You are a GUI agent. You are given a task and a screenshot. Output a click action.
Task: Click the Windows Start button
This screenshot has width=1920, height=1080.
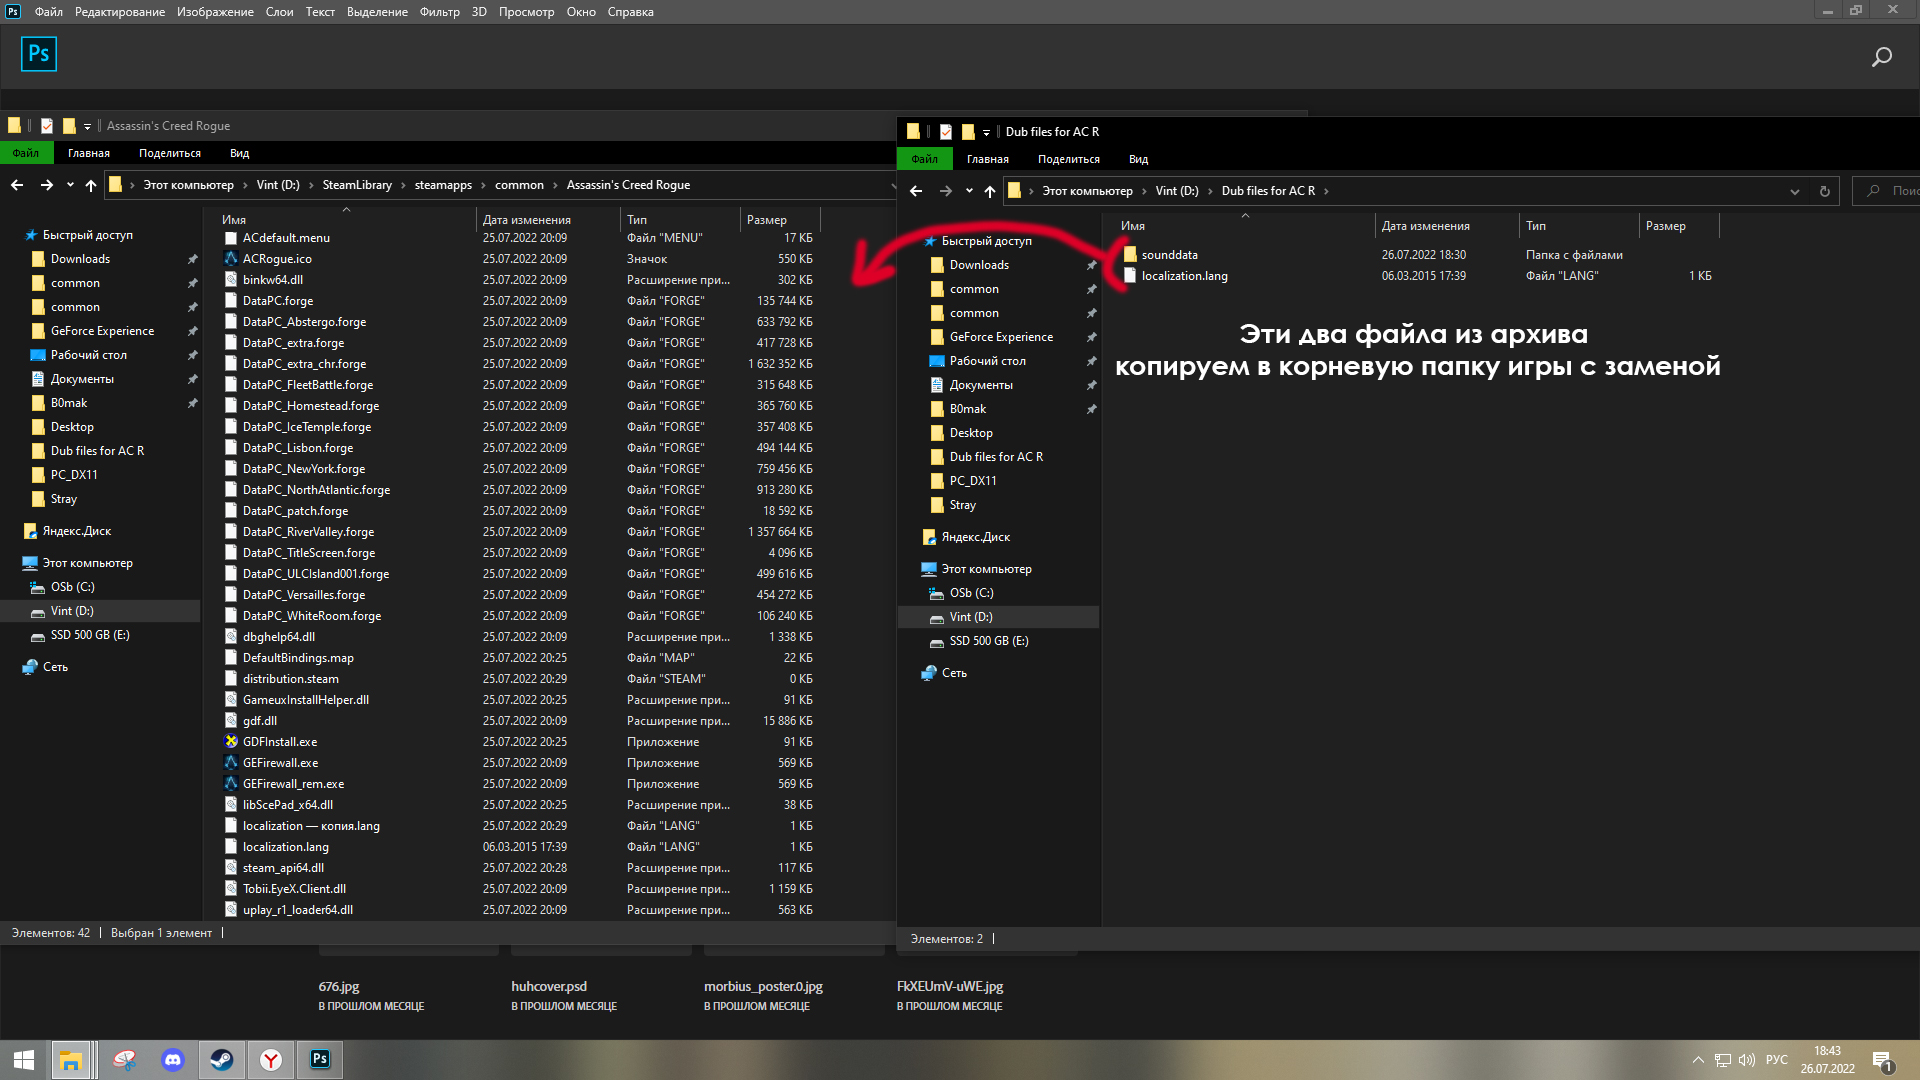click(24, 1059)
